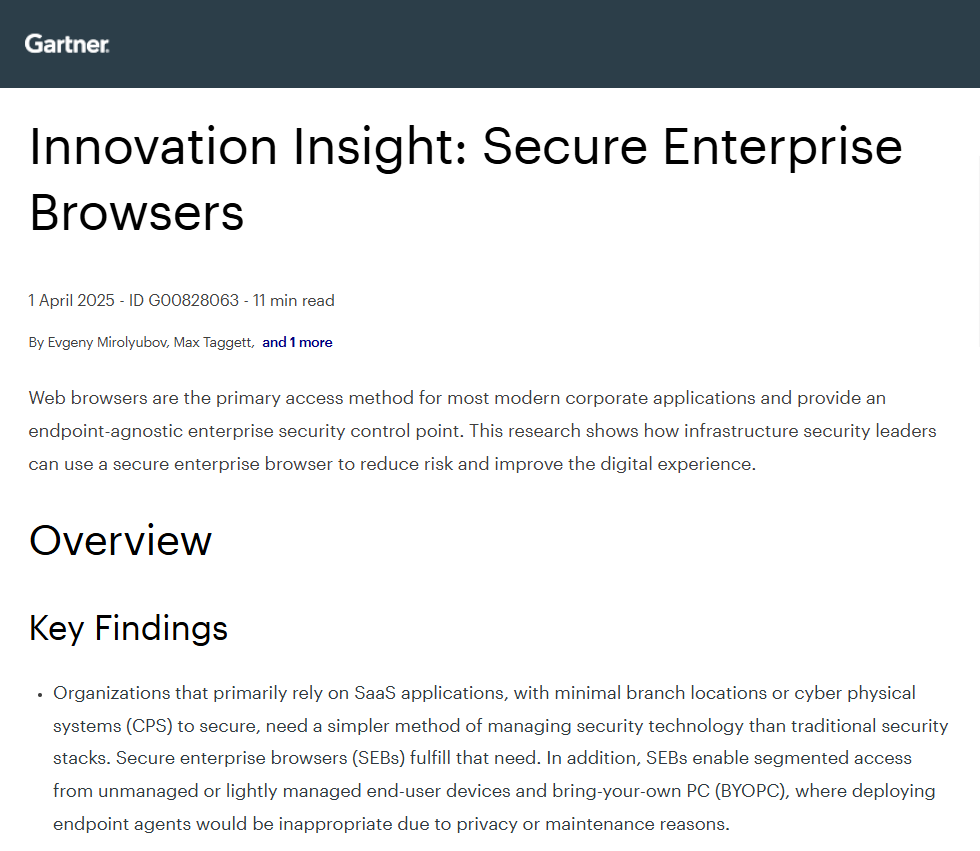Expand the "and 1 more" authors link
980x851 pixels.
tap(297, 343)
